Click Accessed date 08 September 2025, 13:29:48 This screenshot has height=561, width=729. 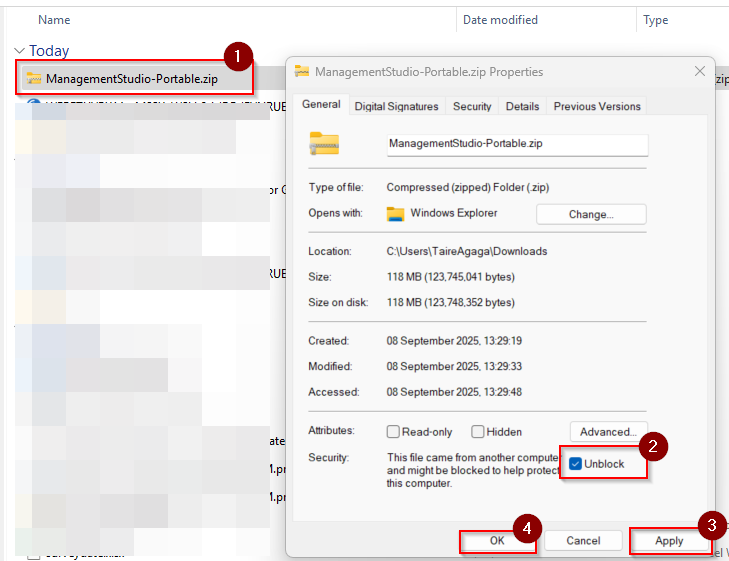454,392
